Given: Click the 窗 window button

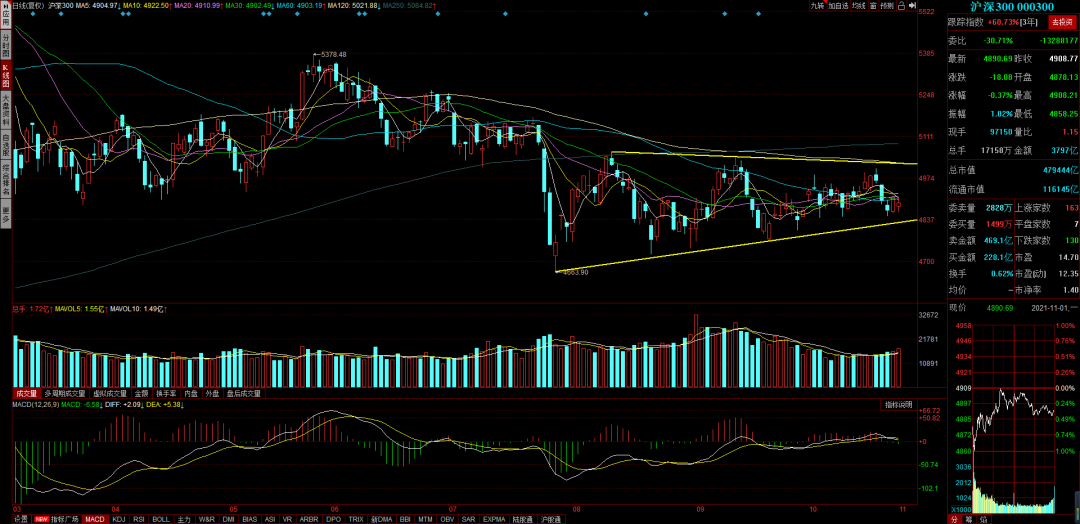Looking at the screenshot, I should 873,6.
